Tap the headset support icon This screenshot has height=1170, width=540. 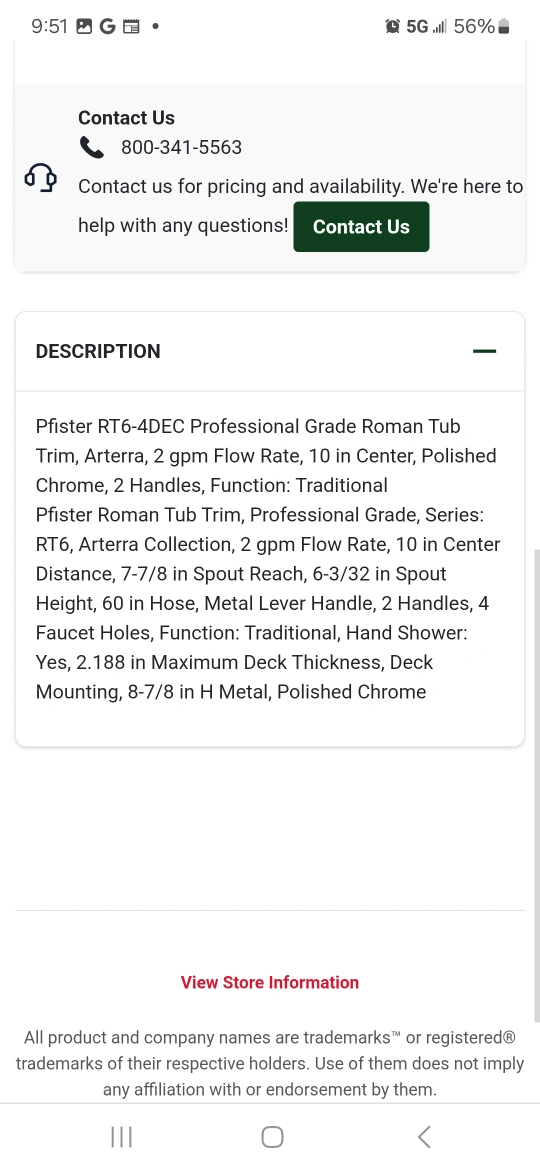(40, 179)
